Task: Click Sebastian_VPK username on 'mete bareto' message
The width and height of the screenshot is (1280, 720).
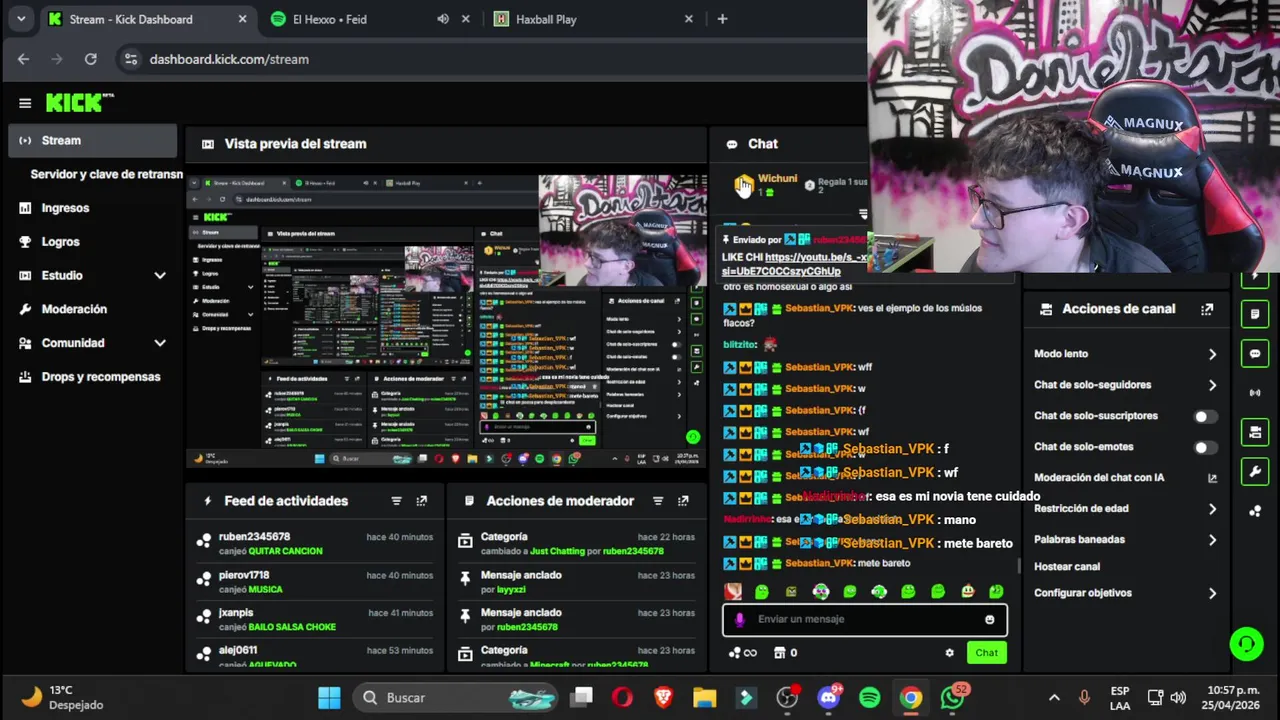Action: coord(819,563)
